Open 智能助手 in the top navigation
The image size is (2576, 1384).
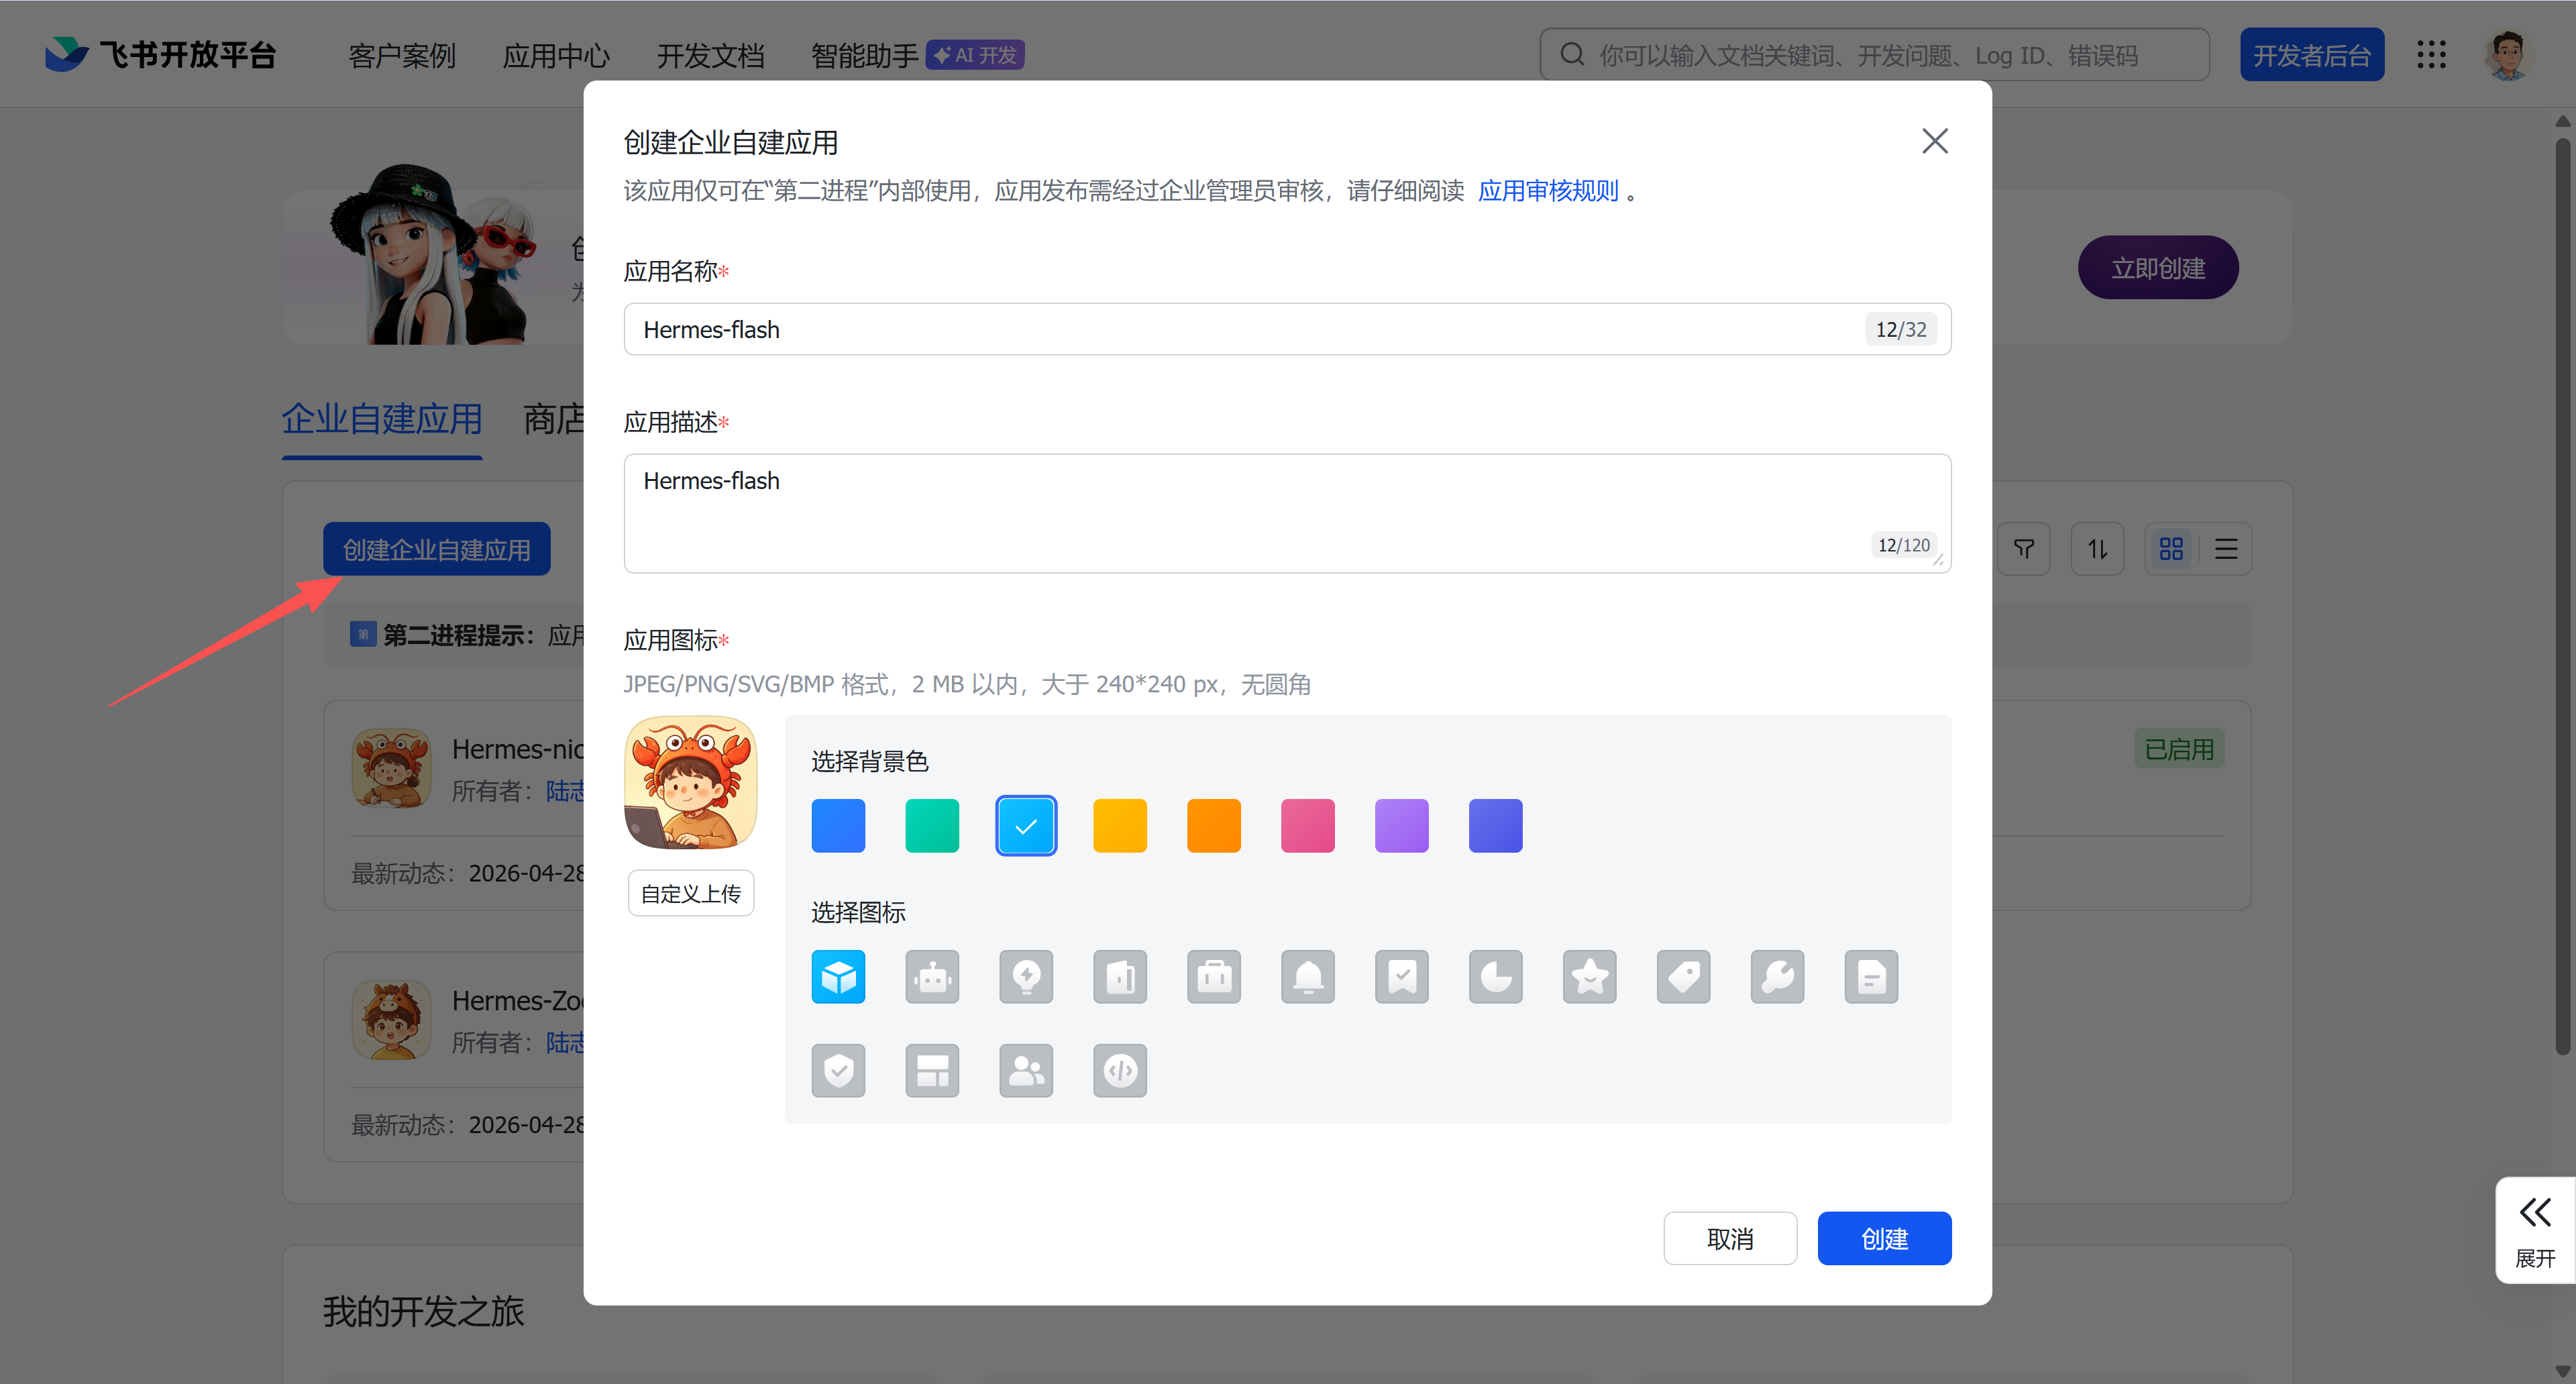864,56
